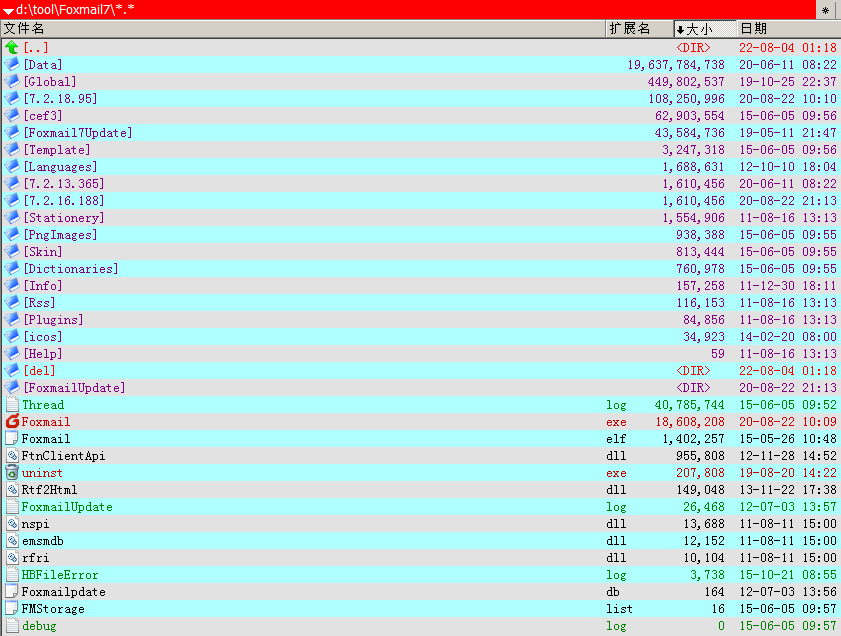Click the [Plugins] folder icon
The image size is (841, 636).
(x=12, y=320)
